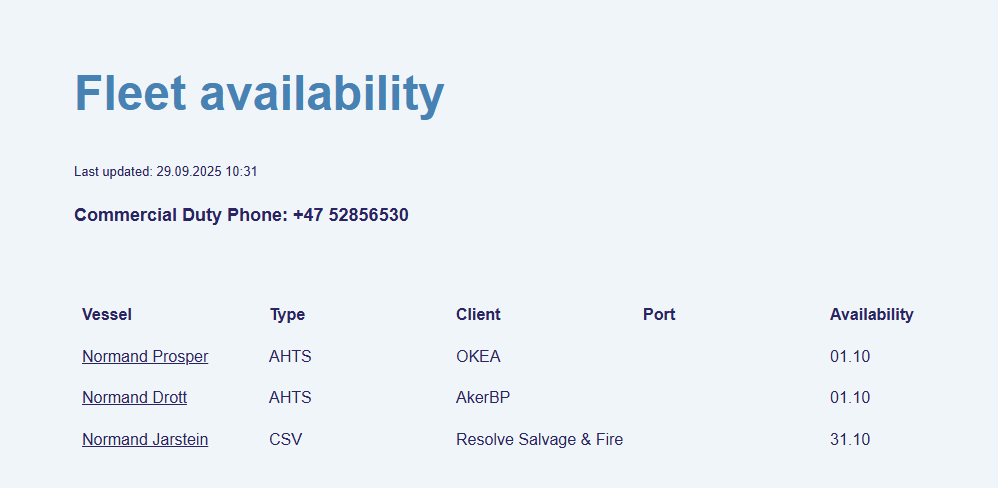The image size is (998, 488).
Task: Click the Last updated timestamp text
Action: pos(166,171)
